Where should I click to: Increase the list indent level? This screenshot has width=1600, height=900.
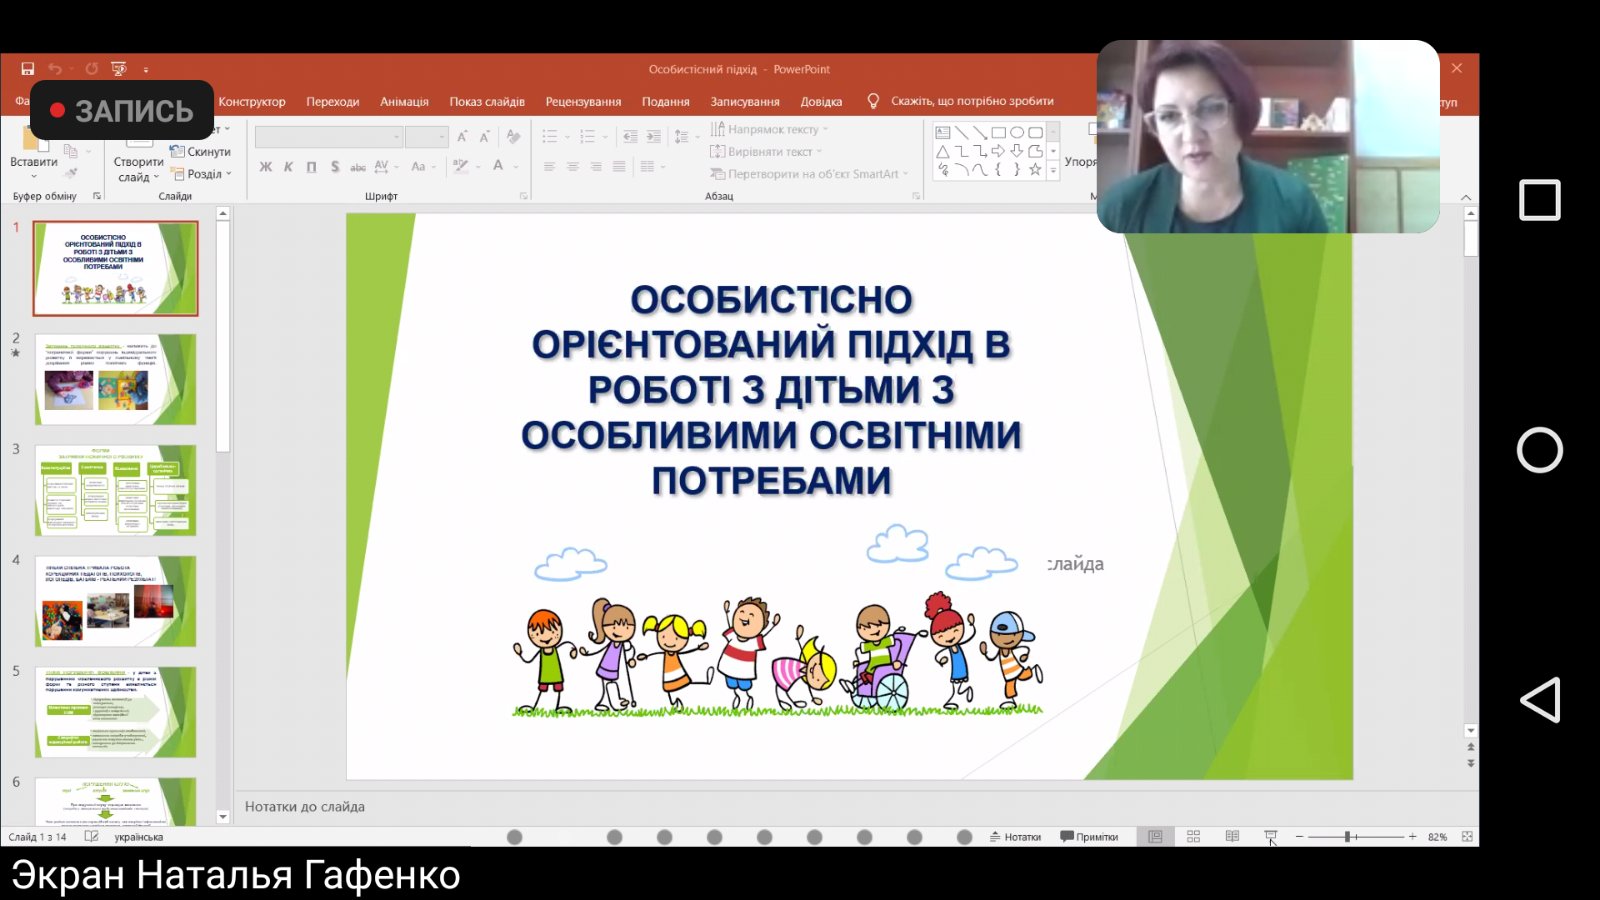653,137
